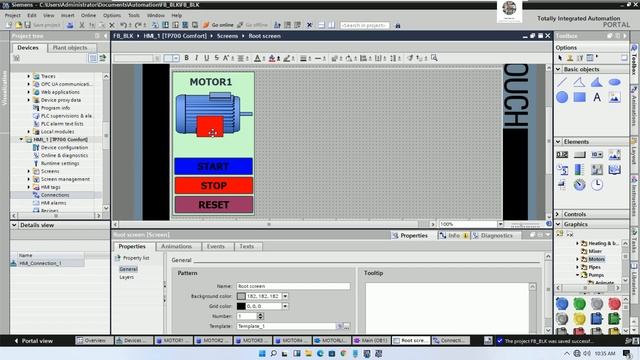The image size is (640, 360).
Task: Toggle Italic text formatting
Action: [x=196, y=58]
